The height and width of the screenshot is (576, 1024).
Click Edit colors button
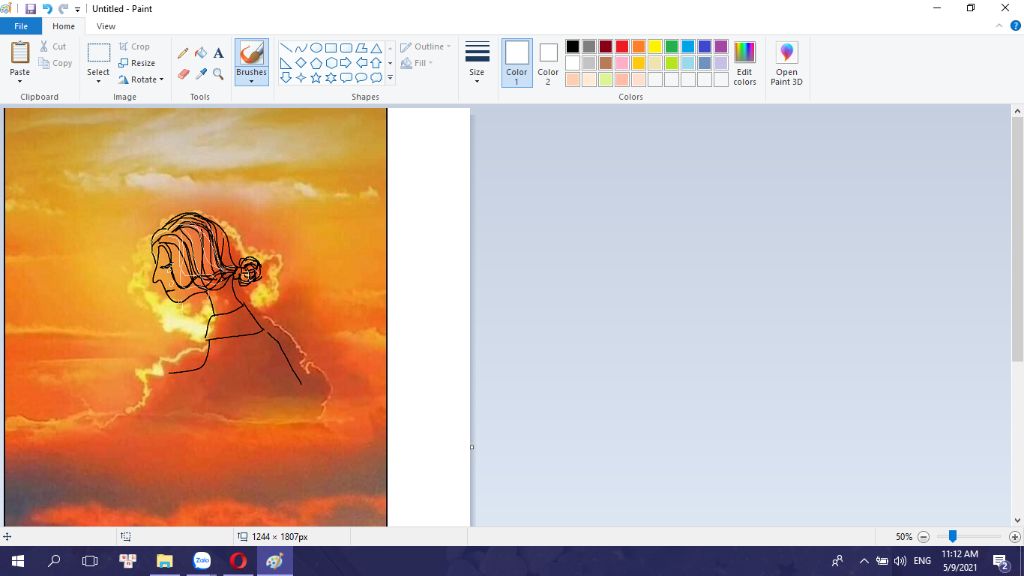click(x=745, y=62)
